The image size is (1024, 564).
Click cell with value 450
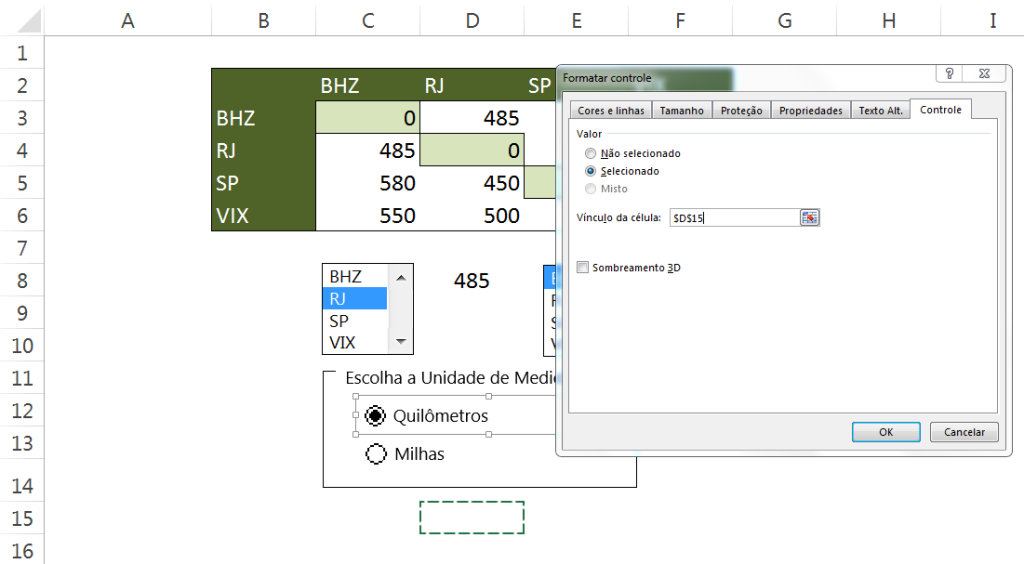pyautogui.click(x=472, y=183)
